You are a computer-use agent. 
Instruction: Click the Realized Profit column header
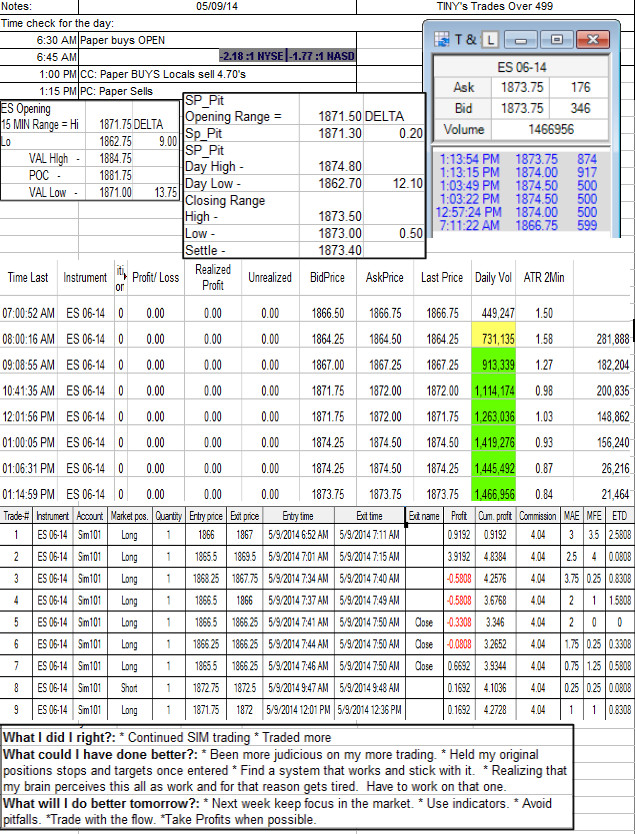pos(213,277)
